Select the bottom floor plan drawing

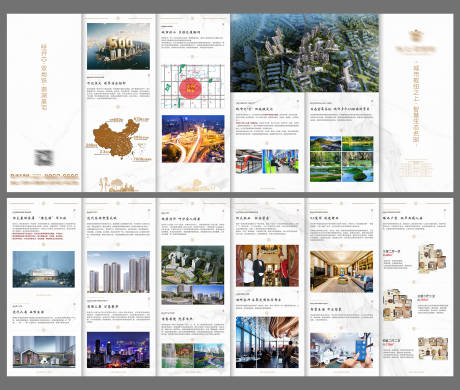433,348
